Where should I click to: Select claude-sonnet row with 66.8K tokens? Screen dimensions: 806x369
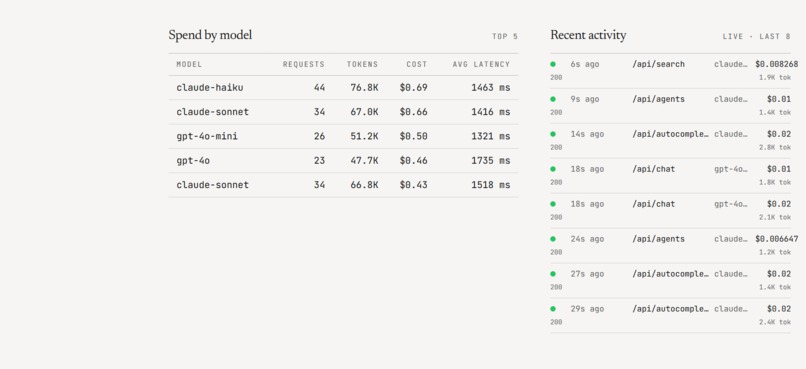click(x=343, y=185)
